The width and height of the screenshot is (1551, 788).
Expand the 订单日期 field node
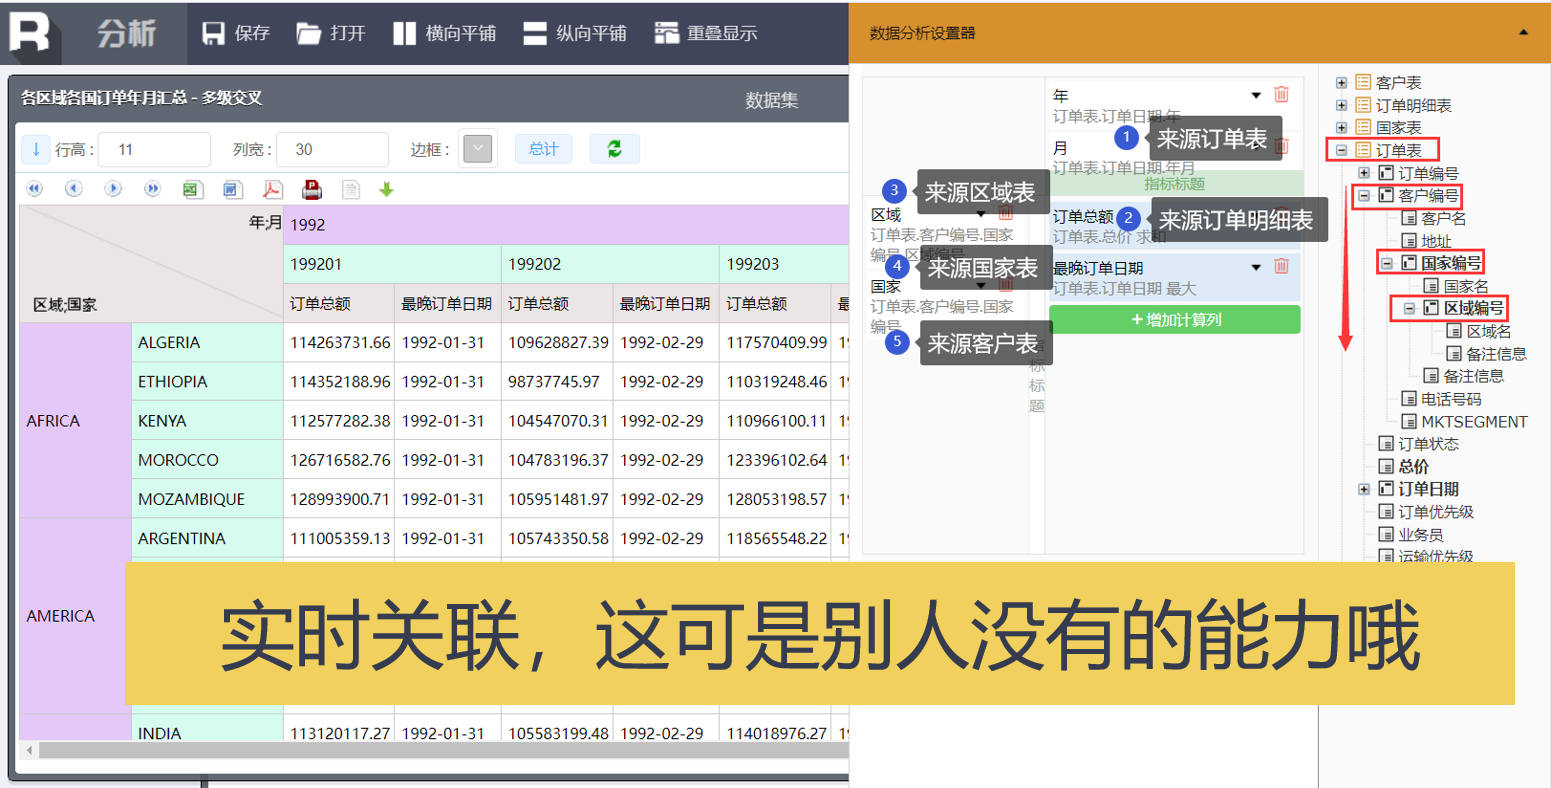[x=1364, y=489]
